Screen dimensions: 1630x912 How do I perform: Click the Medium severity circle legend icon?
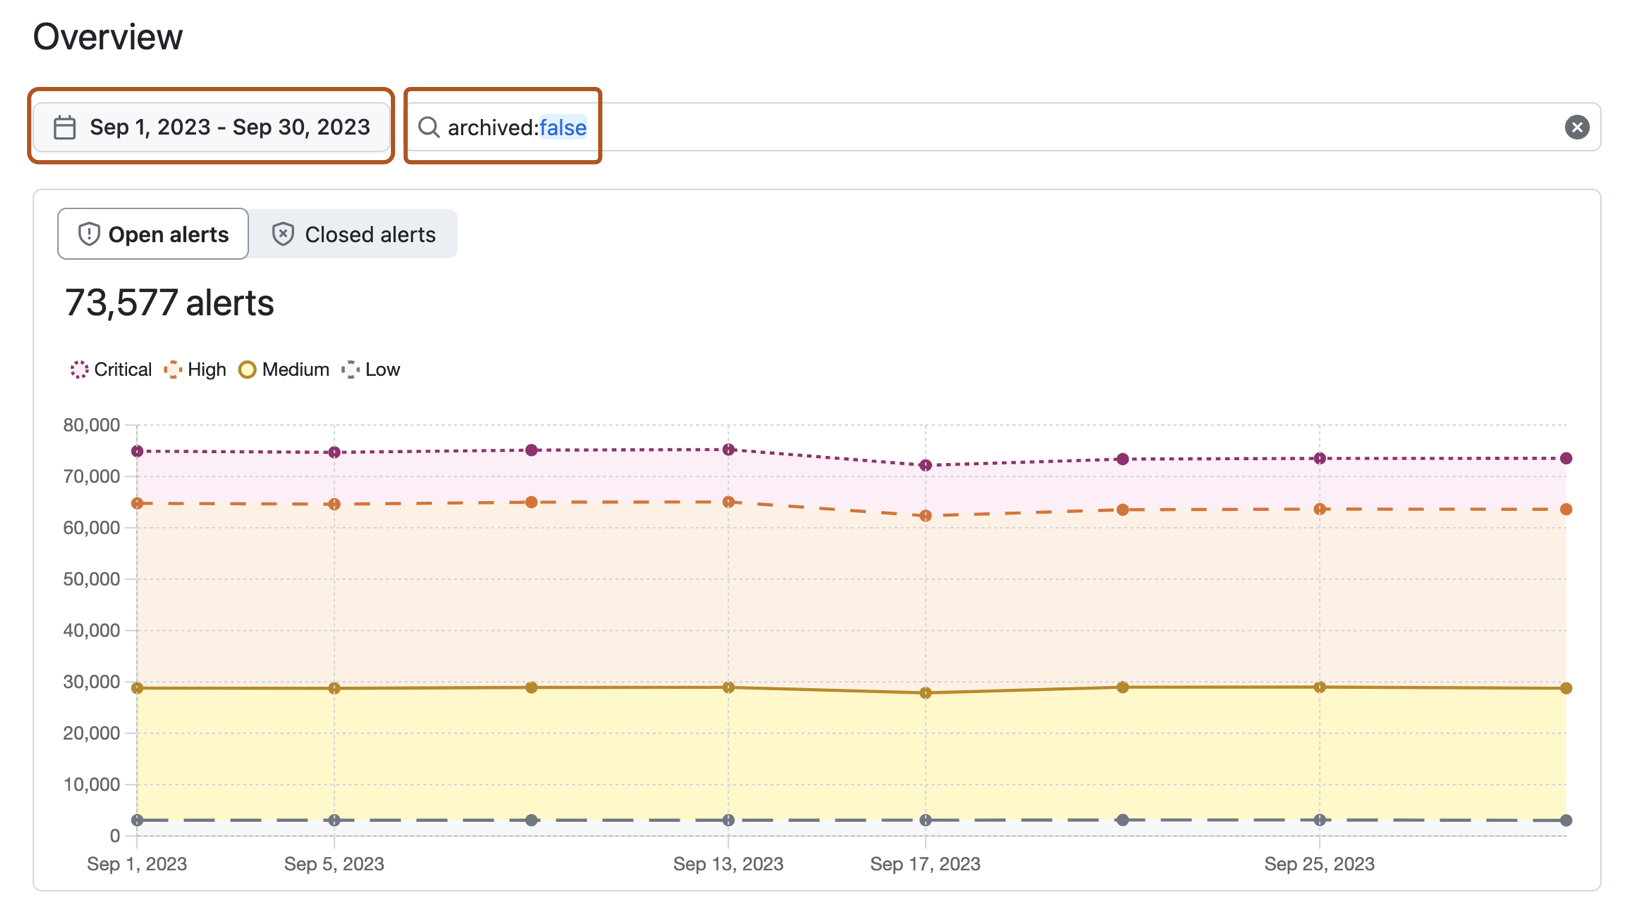(247, 369)
